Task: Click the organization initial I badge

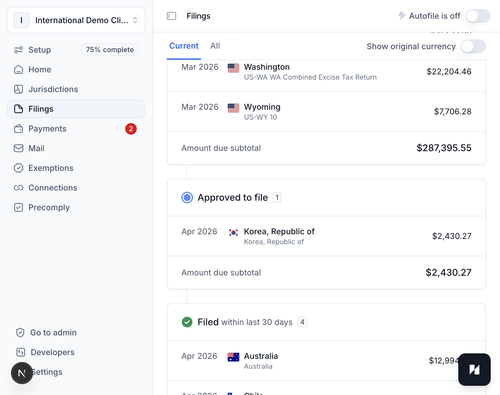Action: pos(21,20)
